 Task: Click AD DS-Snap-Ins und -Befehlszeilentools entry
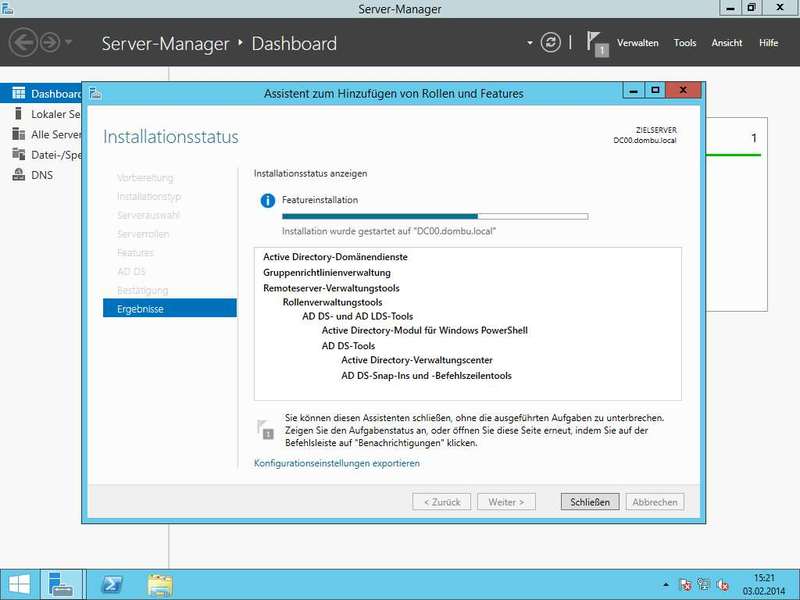coord(426,376)
